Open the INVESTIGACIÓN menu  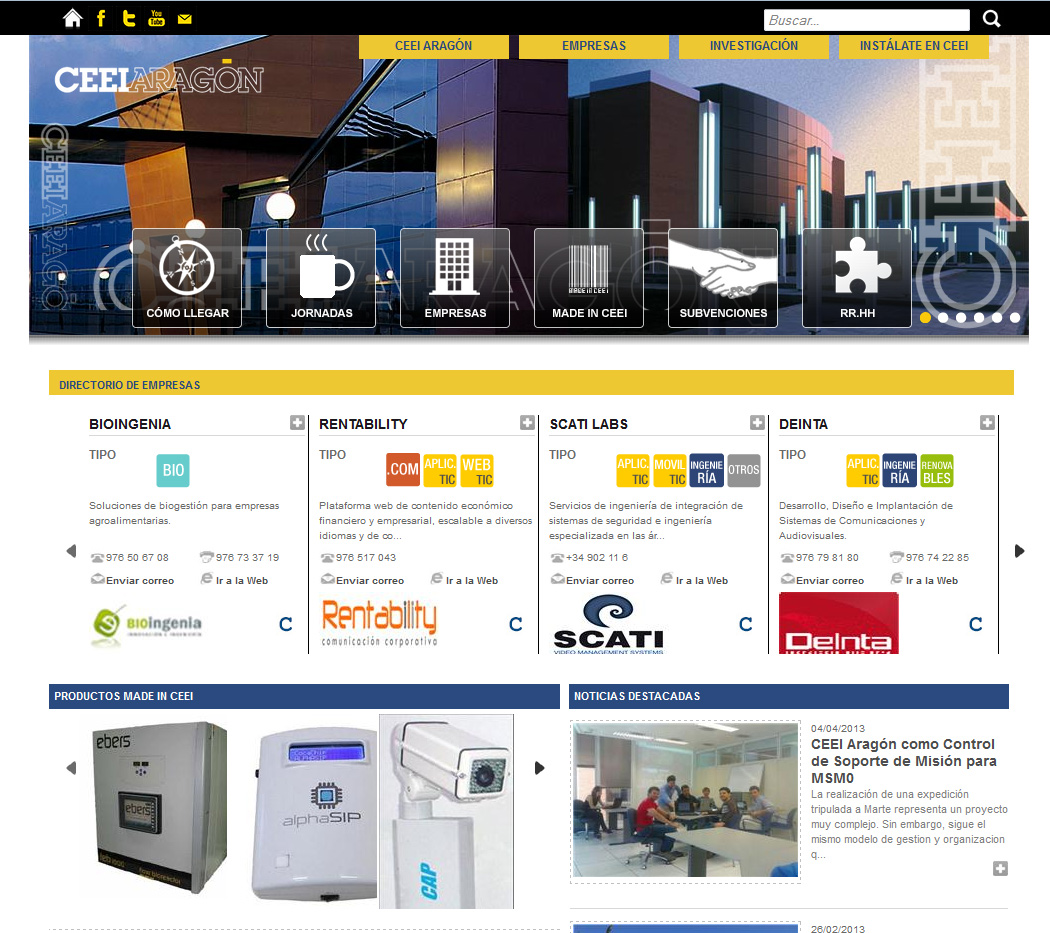pyautogui.click(x=754, y=46)
